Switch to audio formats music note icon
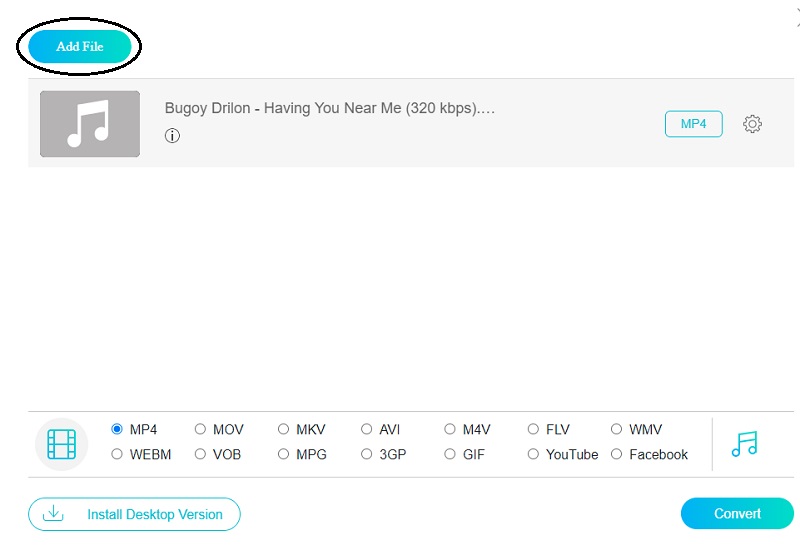This screenshot has height=550, width=800. (x=745, y=443)
